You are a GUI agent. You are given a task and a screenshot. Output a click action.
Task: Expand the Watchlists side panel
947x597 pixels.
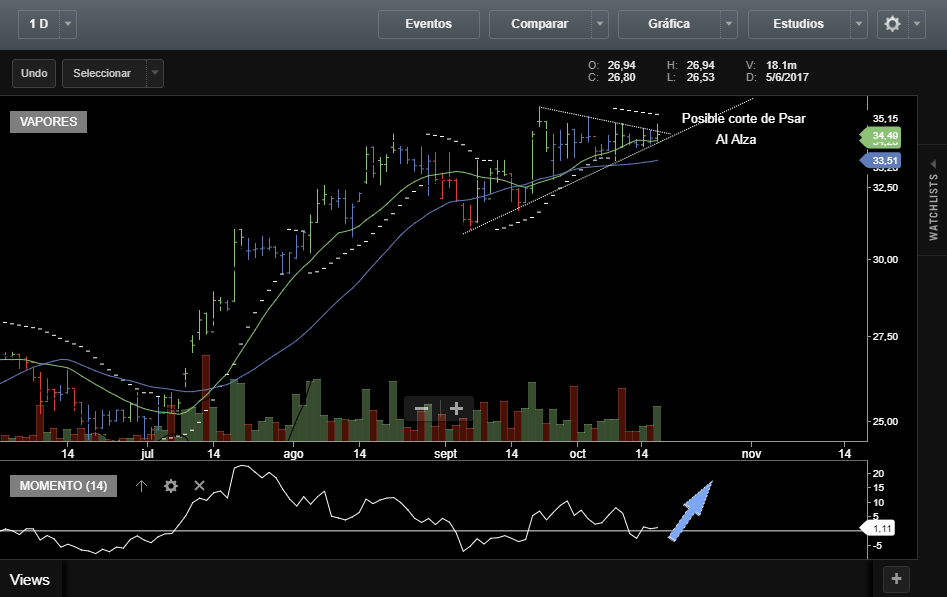pyautogui.click(x=934, y=200)
